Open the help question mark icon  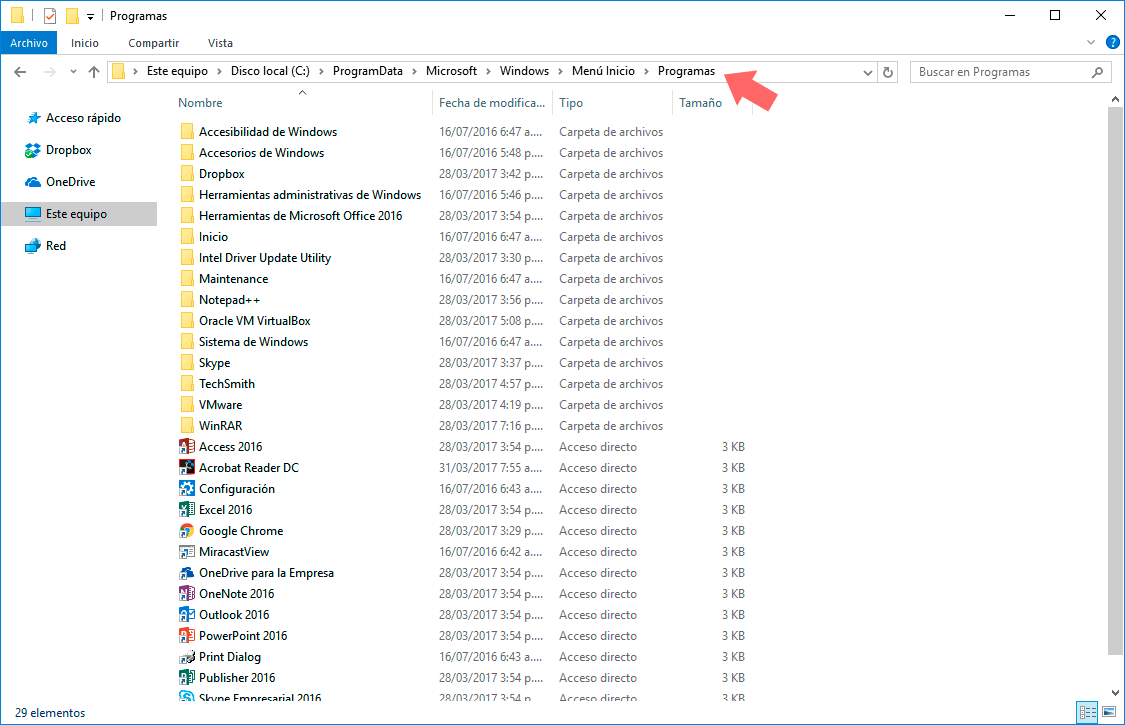coord(1113,42)
